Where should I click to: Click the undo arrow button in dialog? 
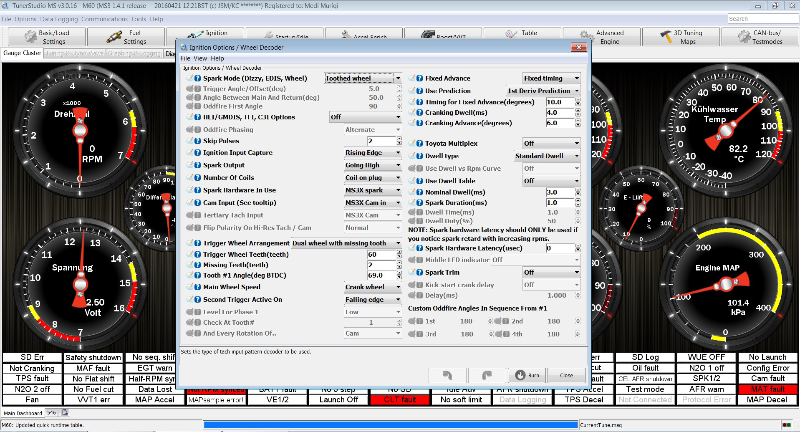tap(448, 375)
